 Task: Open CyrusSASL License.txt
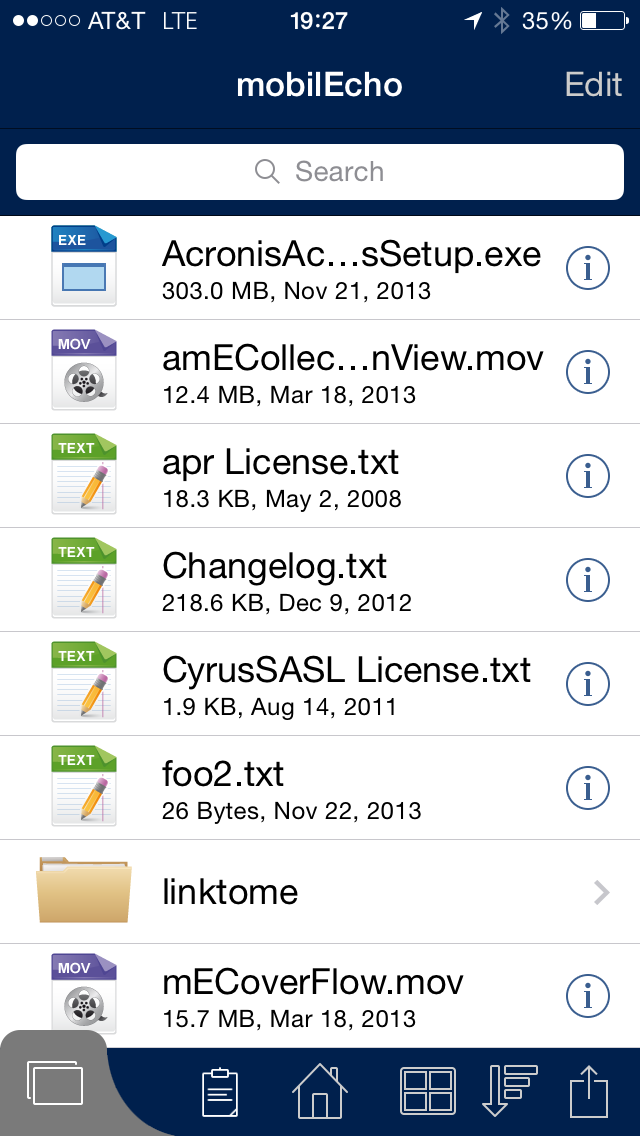[x=346, y=684]
